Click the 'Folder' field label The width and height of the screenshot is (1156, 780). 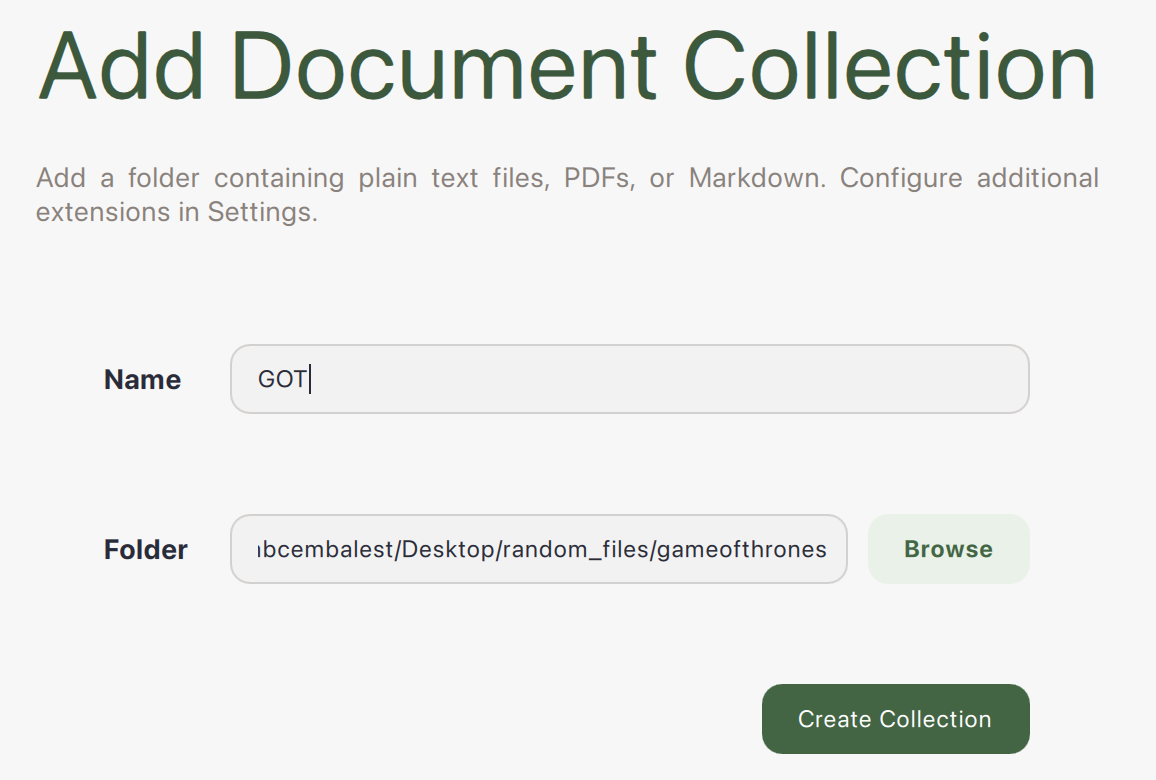click(x=146, y=550)
